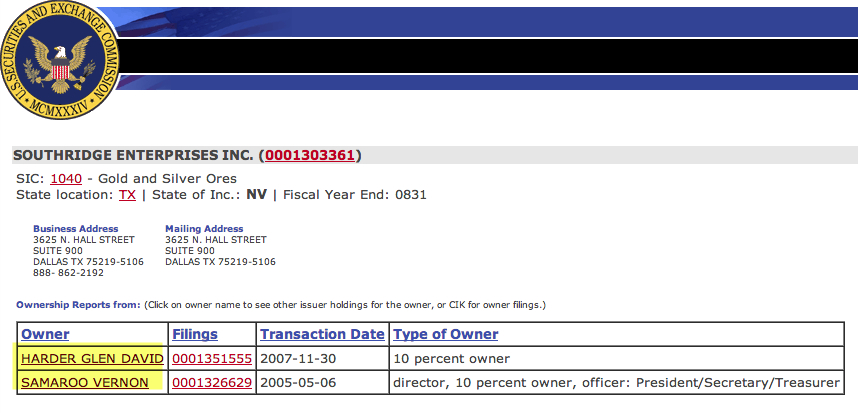Open the SIC code 1040 link
This screenshot has height=413, width=858.
66,177
